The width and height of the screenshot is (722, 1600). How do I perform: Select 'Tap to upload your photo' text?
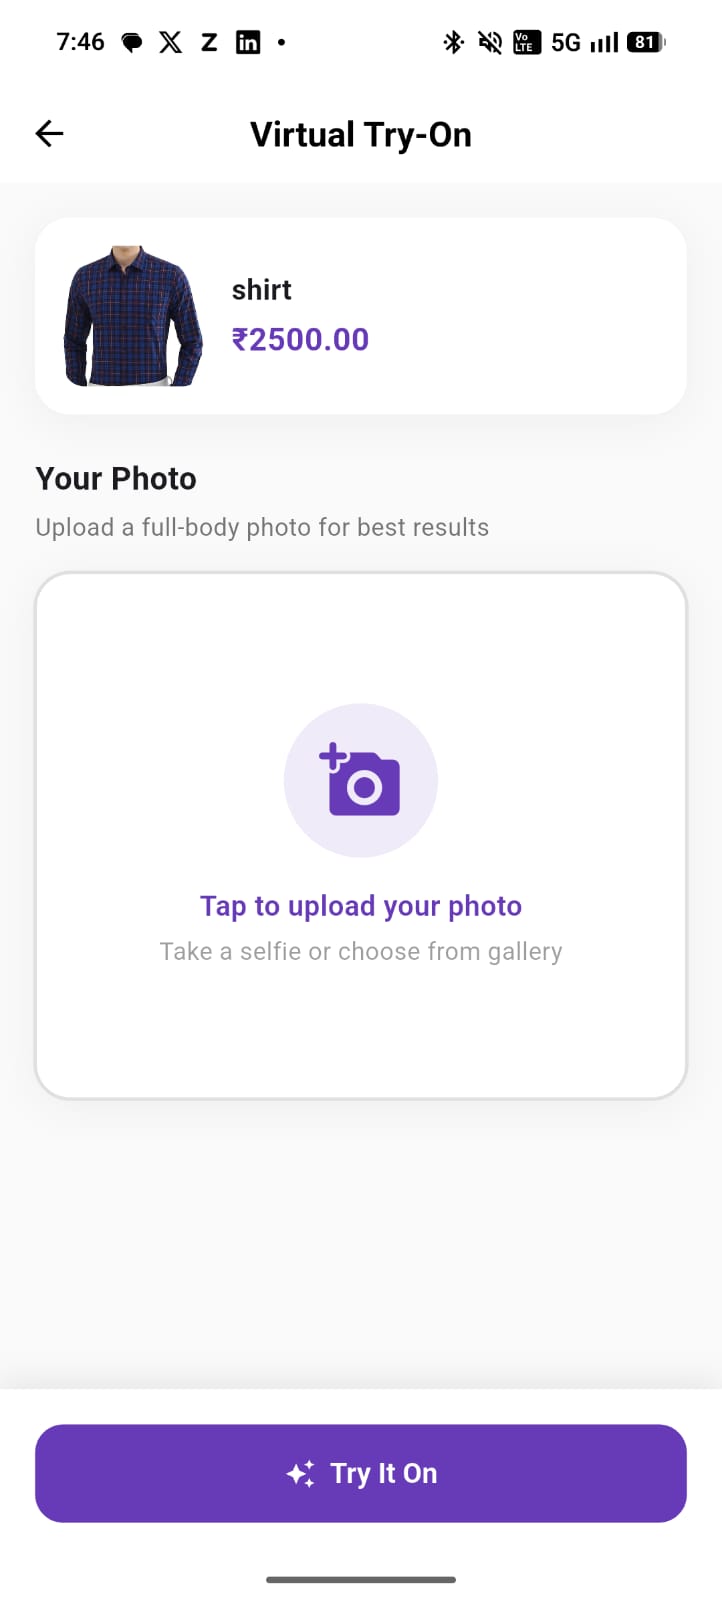click(x=361, y=906)
